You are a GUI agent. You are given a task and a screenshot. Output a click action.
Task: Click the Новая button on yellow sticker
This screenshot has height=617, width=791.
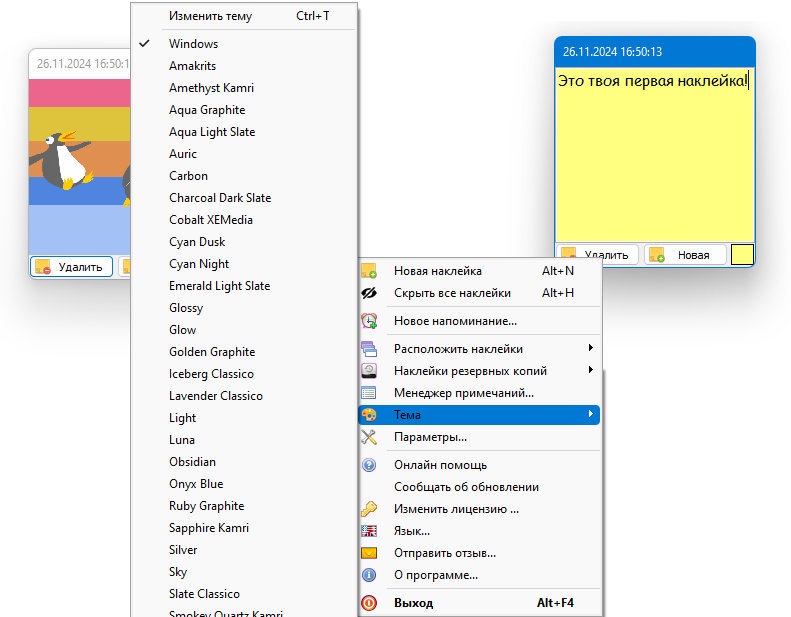coord(685,255)
